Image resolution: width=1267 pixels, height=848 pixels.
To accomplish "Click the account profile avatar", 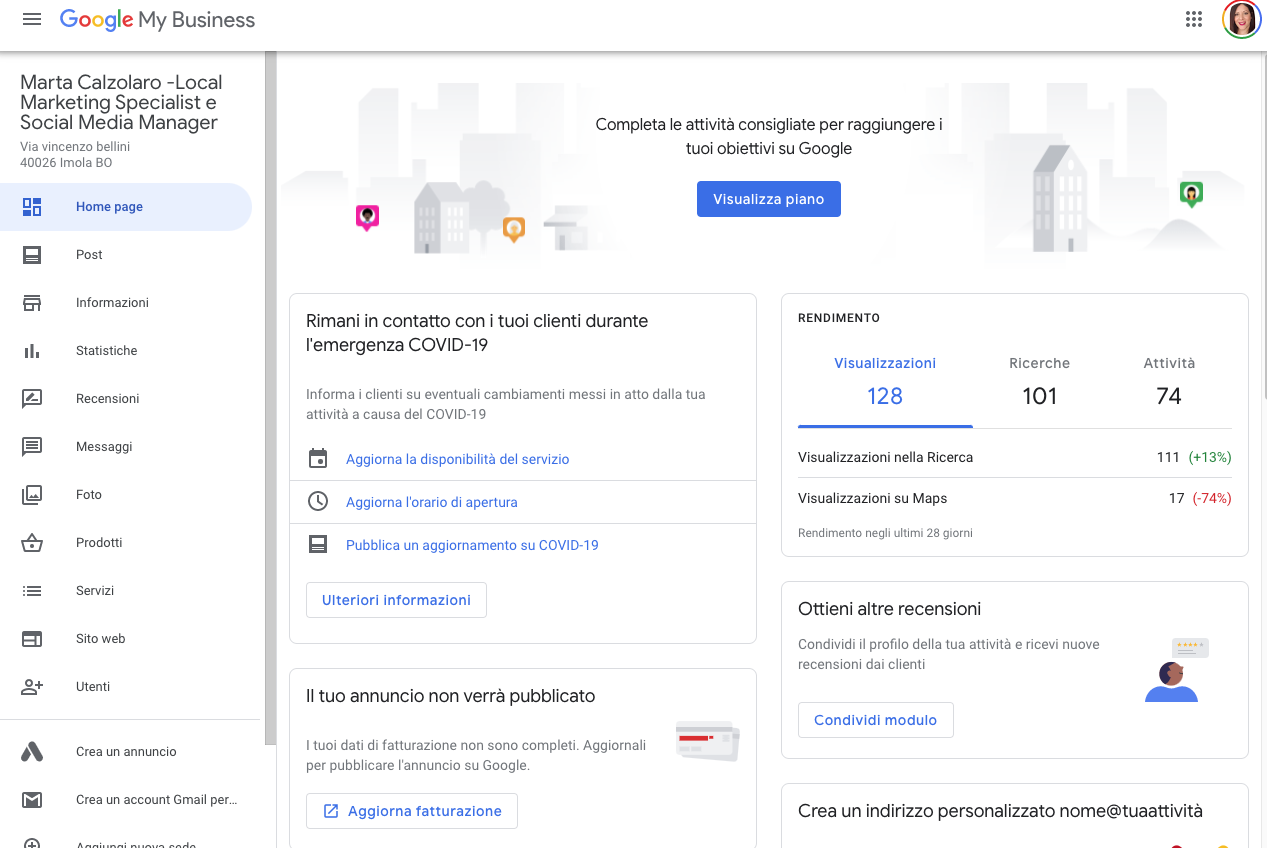I will tap(1241, 20).
